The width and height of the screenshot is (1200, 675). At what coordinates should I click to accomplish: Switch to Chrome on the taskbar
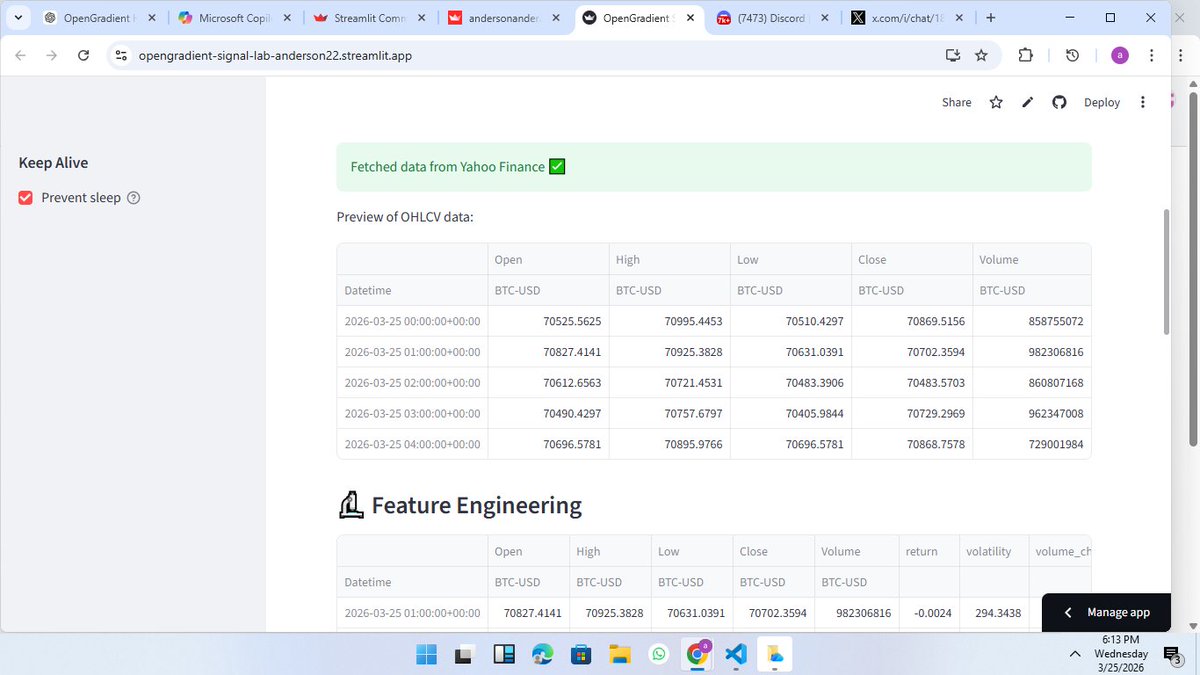(x=697, y=655)
